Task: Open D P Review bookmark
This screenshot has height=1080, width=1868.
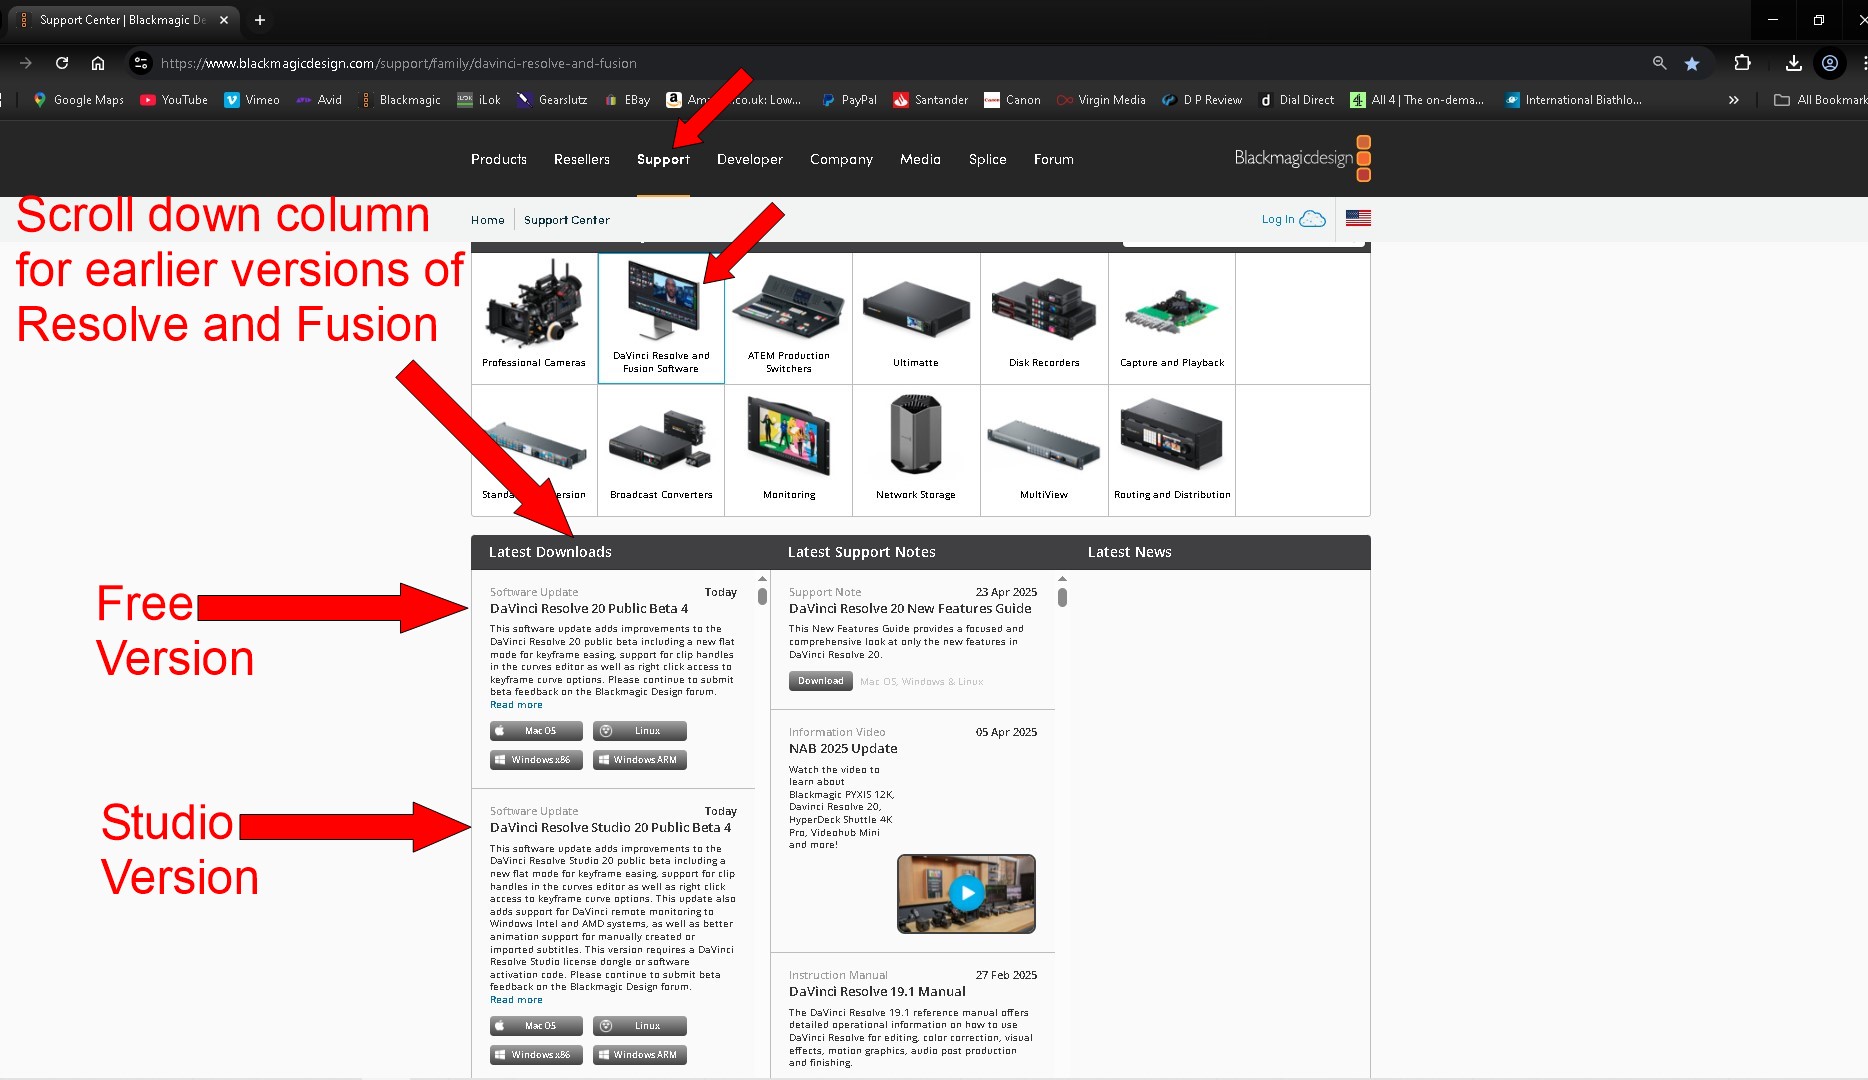Action: [1202, 100]
